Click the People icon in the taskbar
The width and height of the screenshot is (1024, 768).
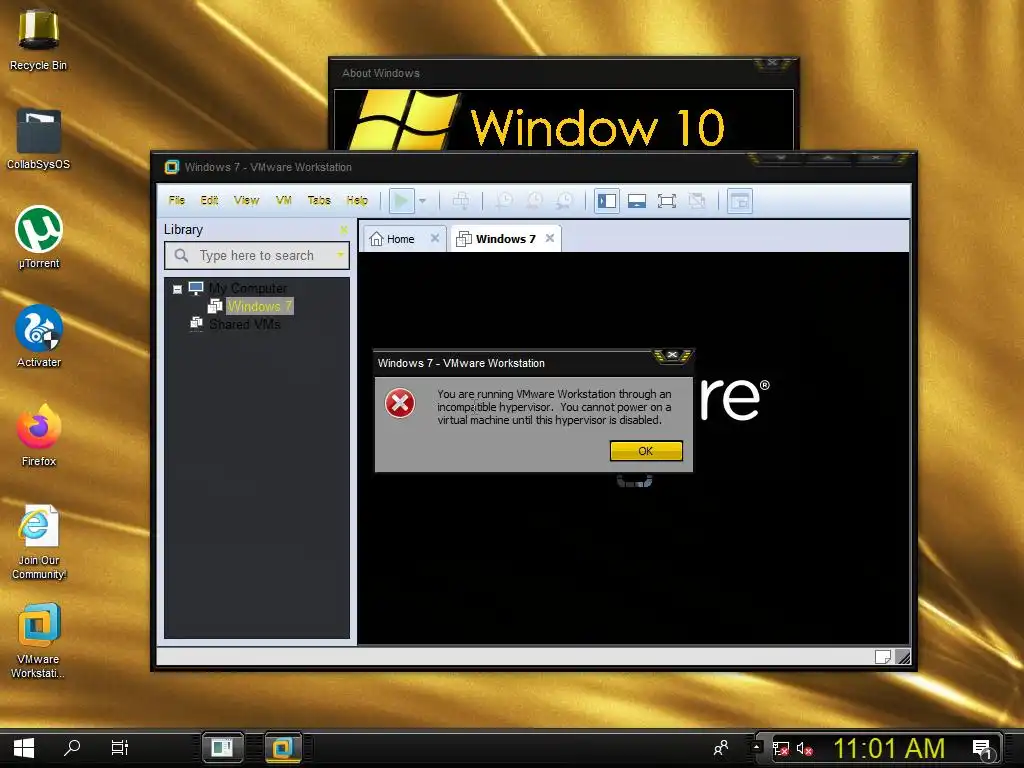tap(721, 747)
